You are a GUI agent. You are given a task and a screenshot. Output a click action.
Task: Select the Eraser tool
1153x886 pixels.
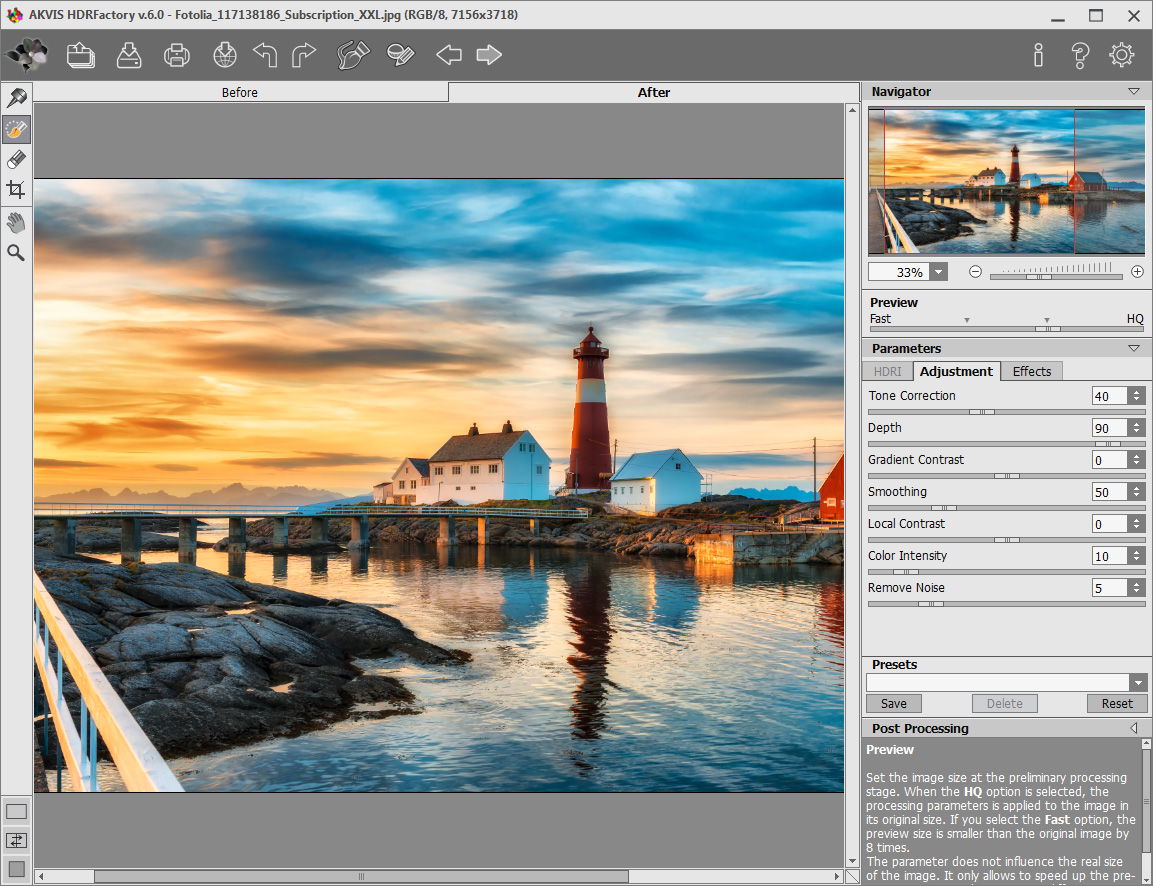(16, 159)
